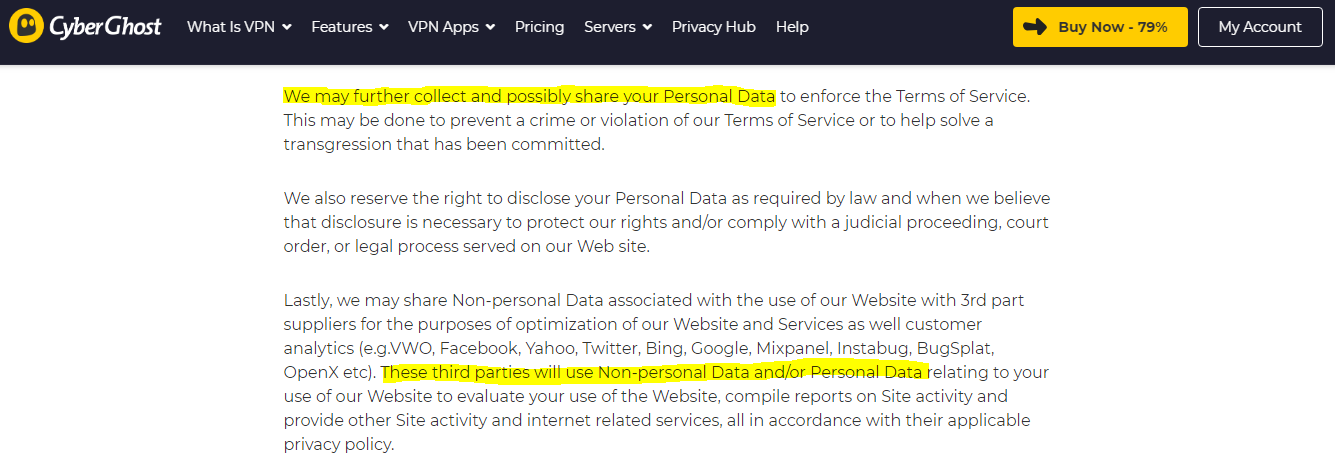Click the CyberGhost wordmark text
The image size is (1335, 464).
coord(105,27)
